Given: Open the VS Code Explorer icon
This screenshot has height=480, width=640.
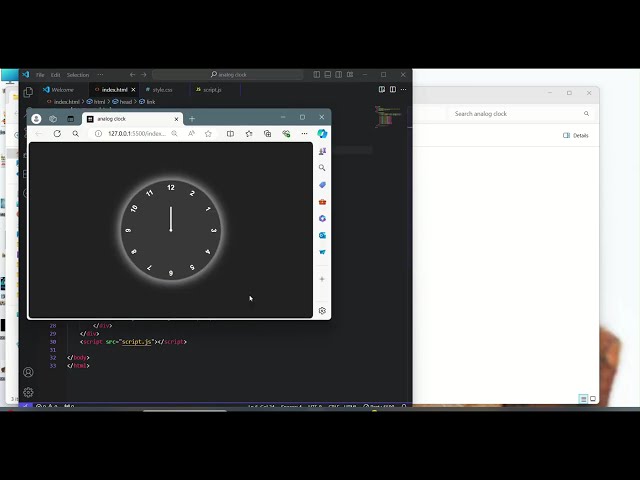Looking at the screenshot, I should [28, 92].
